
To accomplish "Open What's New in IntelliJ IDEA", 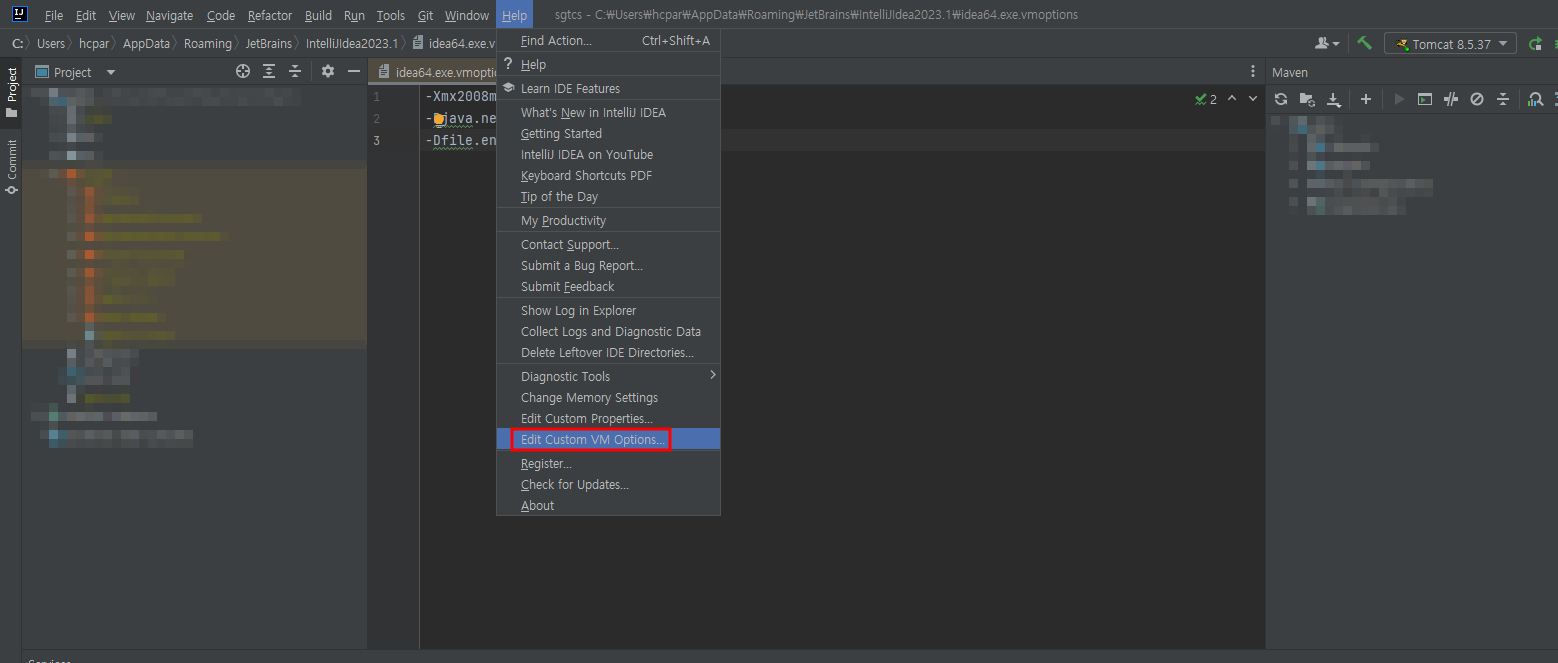I will pyautogui.click(x=608, y=112).
